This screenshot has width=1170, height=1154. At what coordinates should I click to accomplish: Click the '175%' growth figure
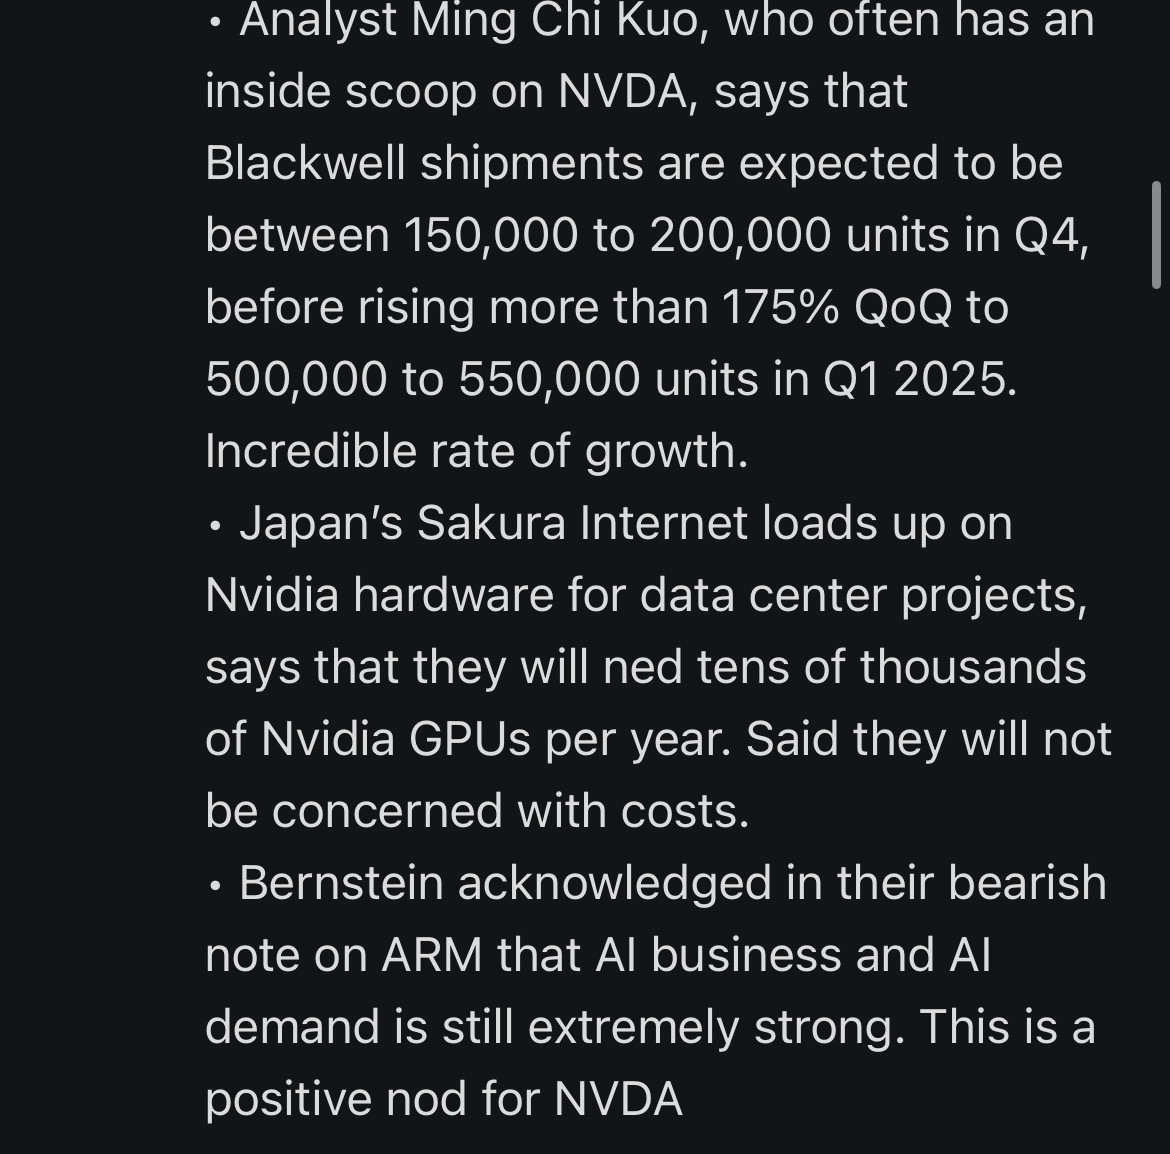click(x=780, y=307)
